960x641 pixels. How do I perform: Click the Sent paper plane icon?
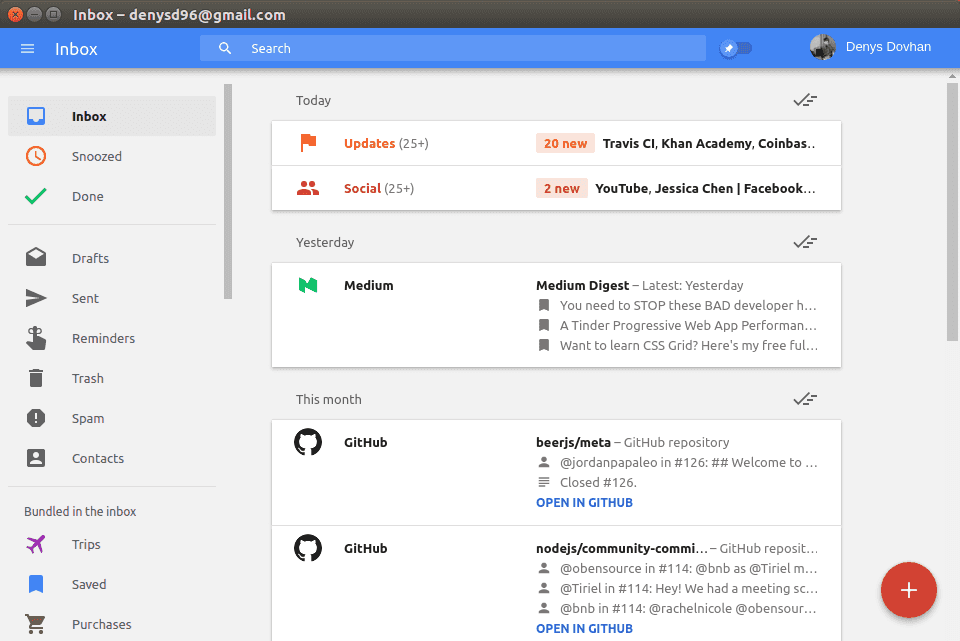tap(36, 298)
